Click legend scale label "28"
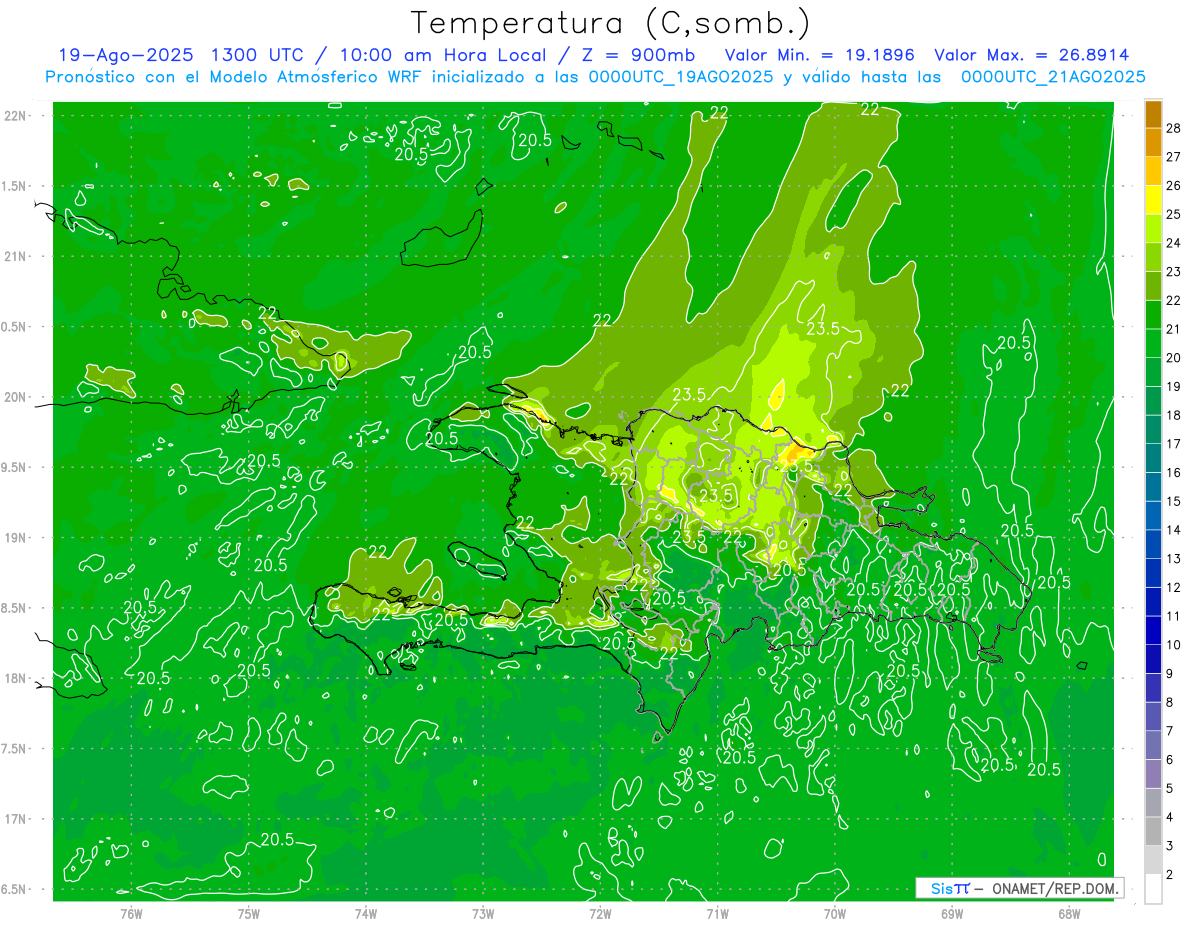Image resolution: width=1200 pixels, height=927 pixels. click(x=1174, y=128)
